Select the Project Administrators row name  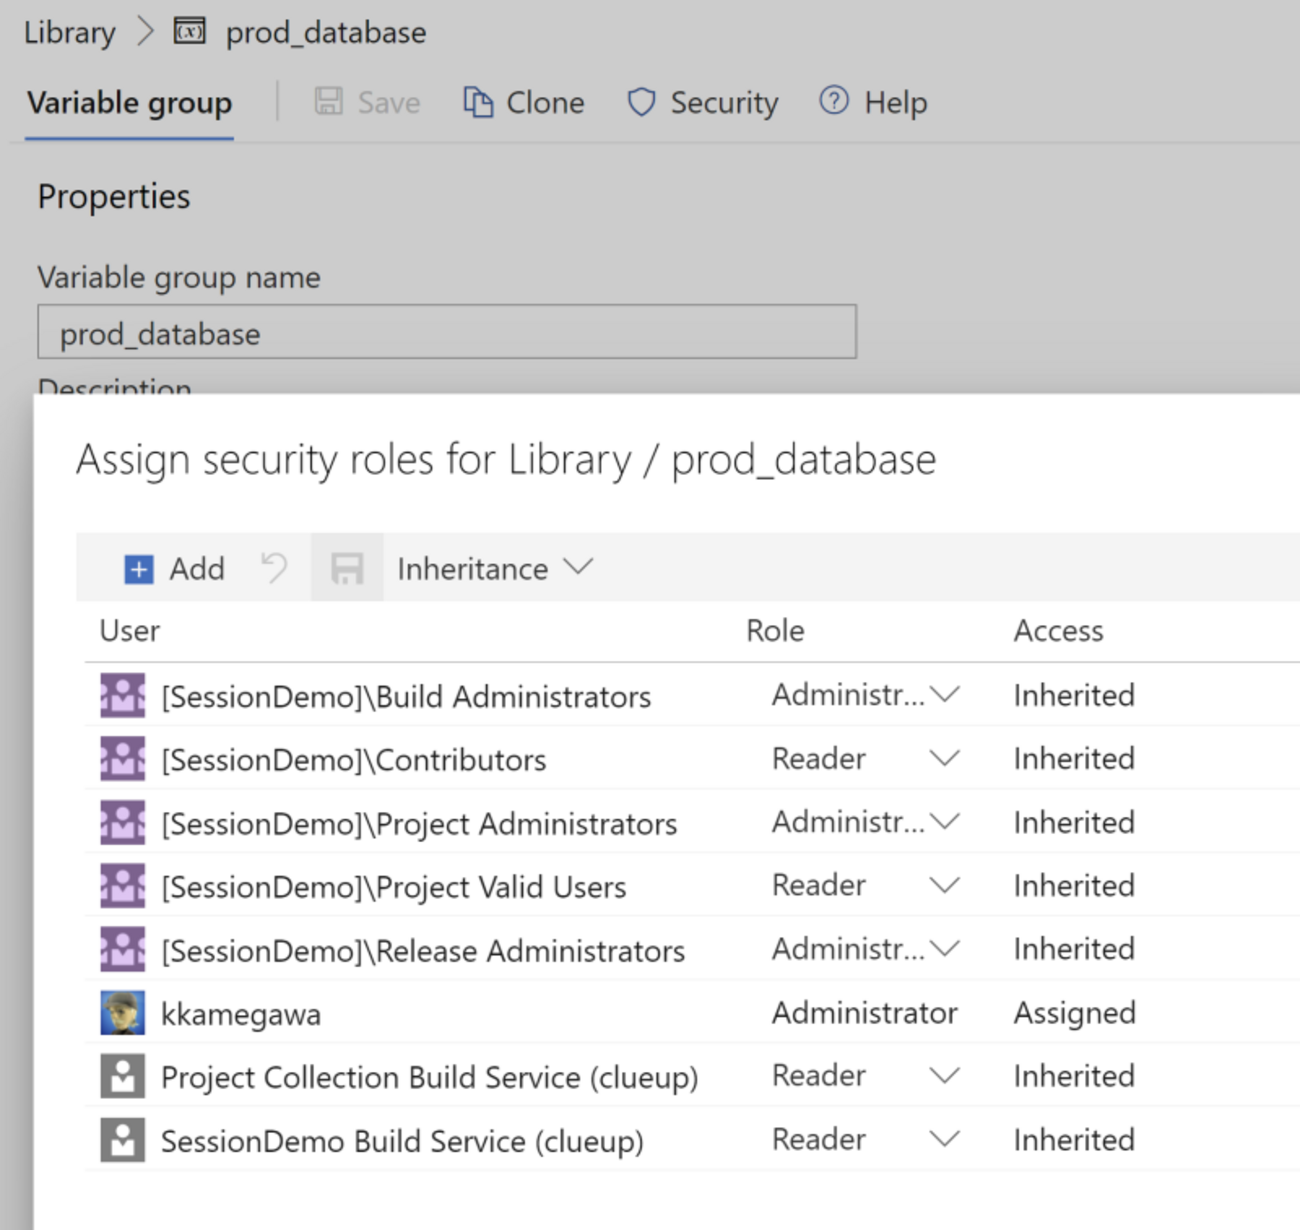419,824
